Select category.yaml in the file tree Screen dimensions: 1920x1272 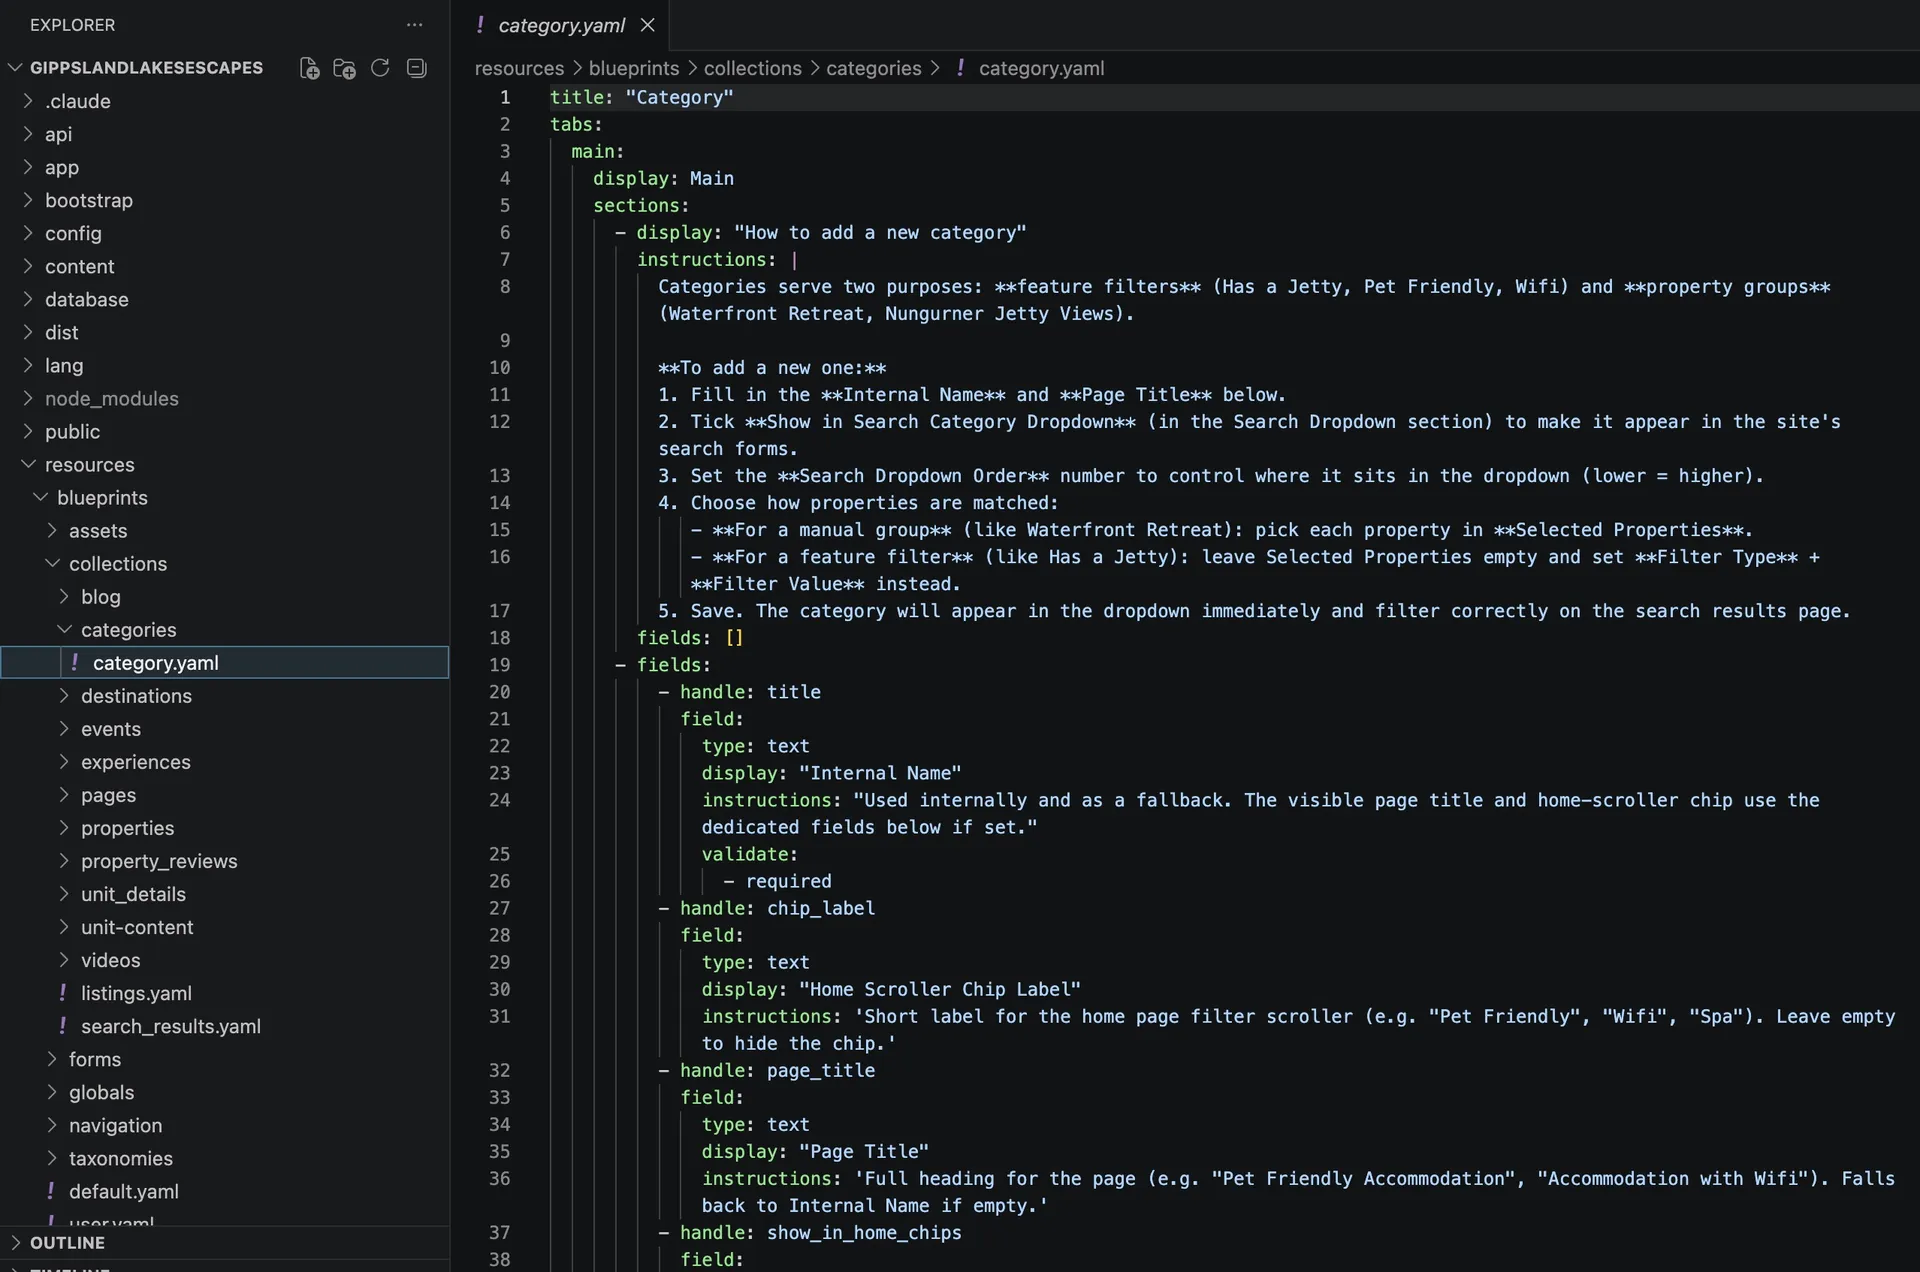[x=225, y=662]
